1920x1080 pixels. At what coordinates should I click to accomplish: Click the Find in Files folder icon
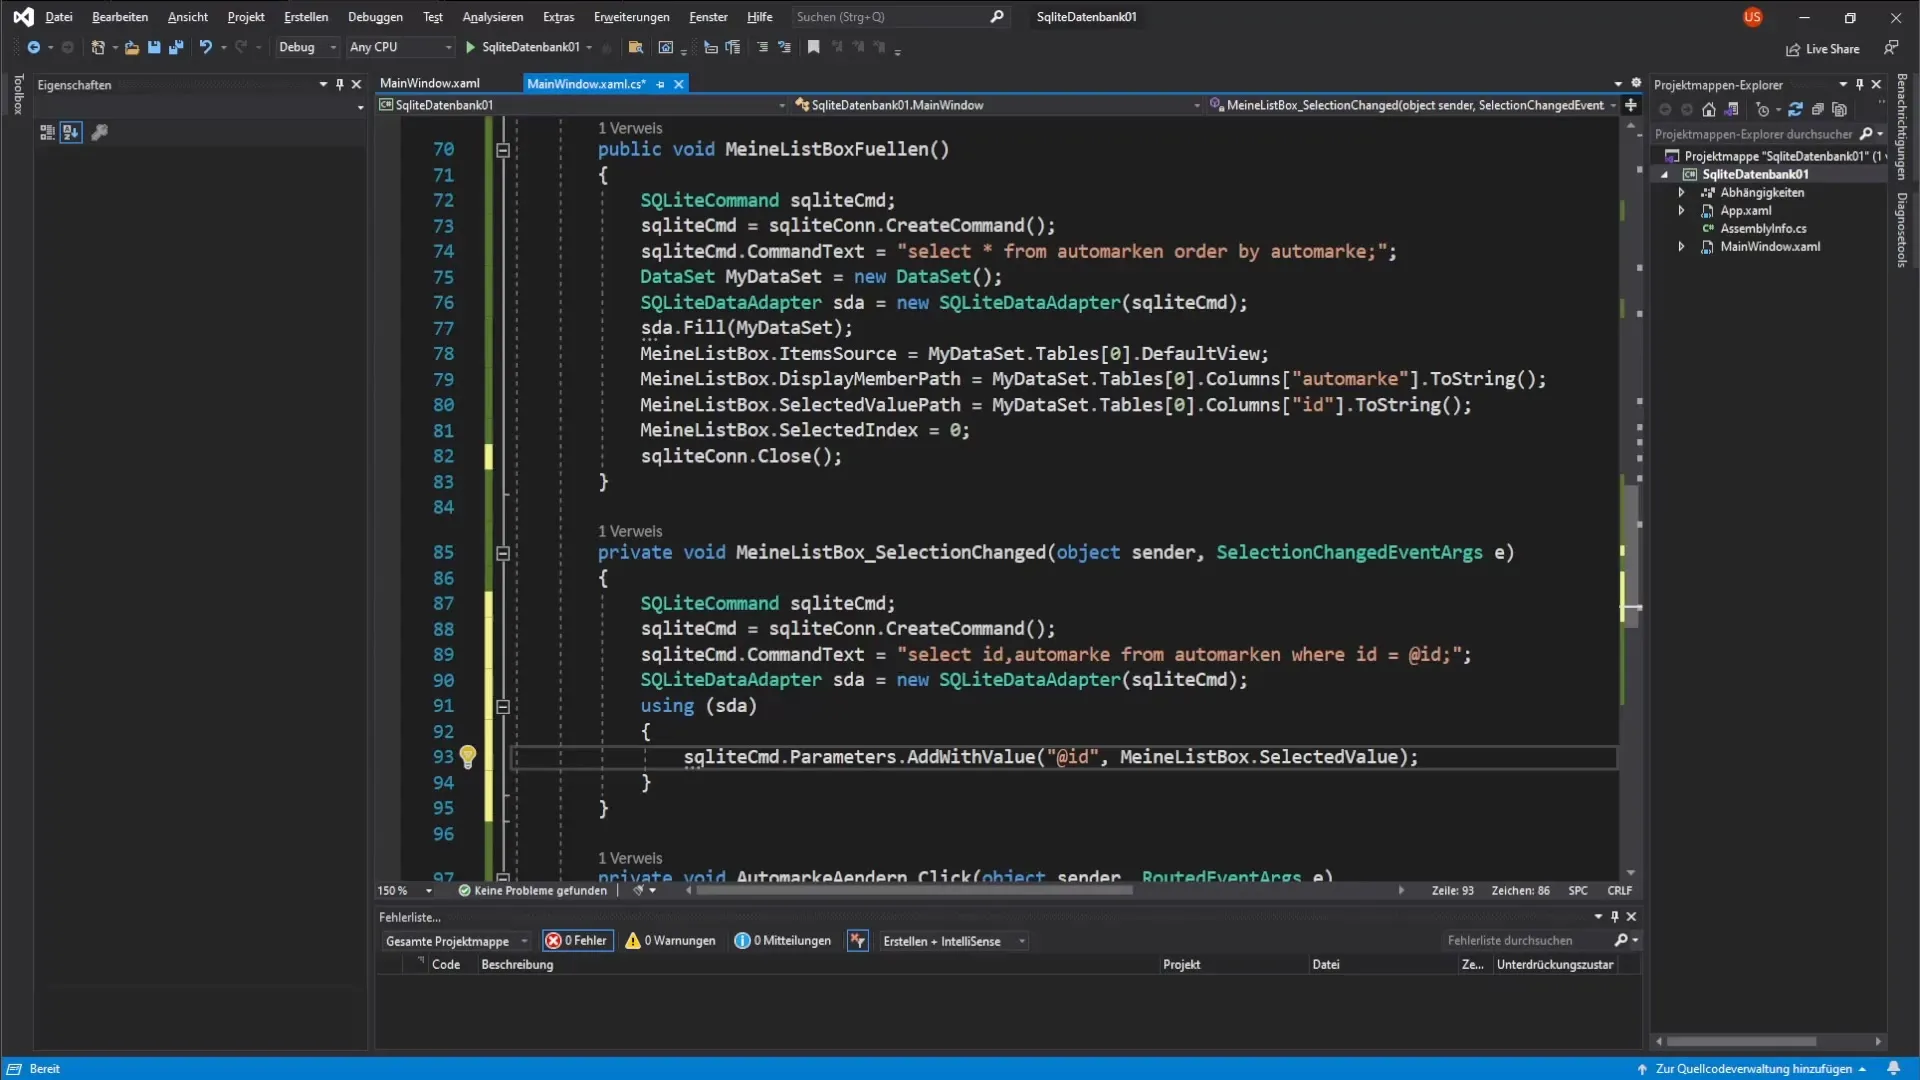coord(635,47)
